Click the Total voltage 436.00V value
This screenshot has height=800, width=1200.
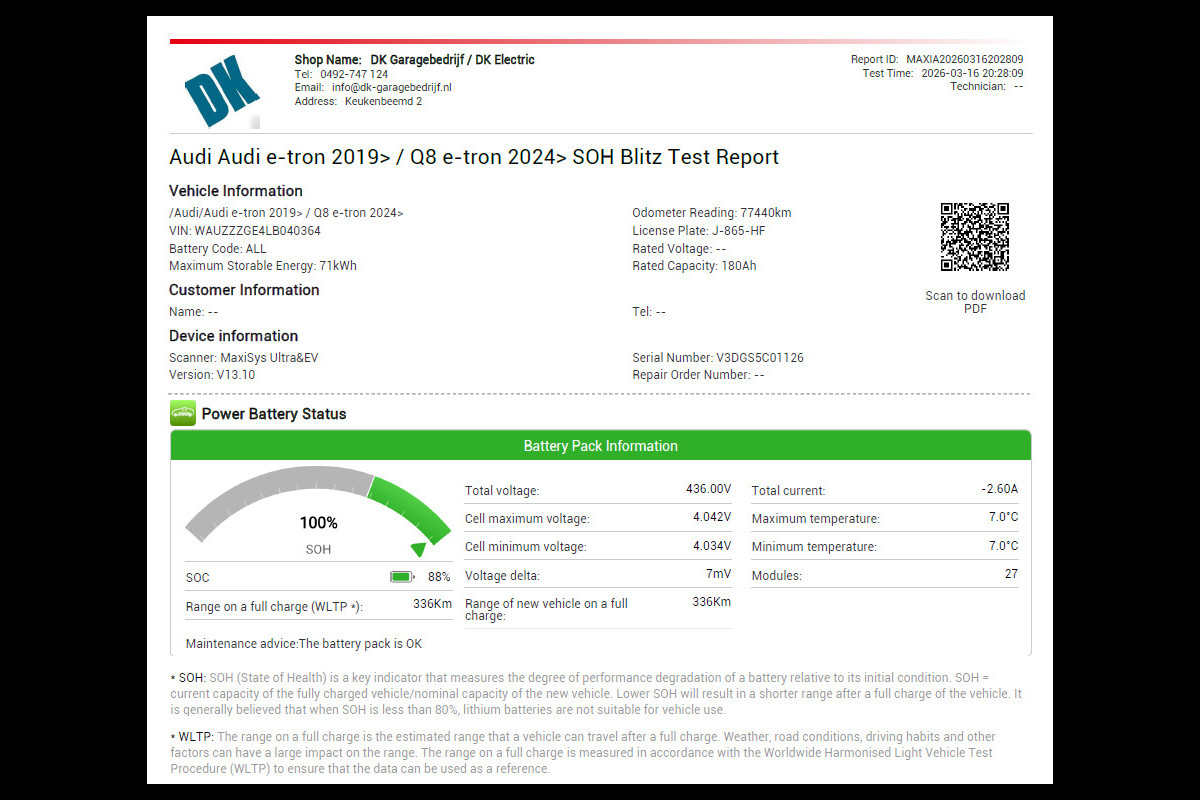711,489
